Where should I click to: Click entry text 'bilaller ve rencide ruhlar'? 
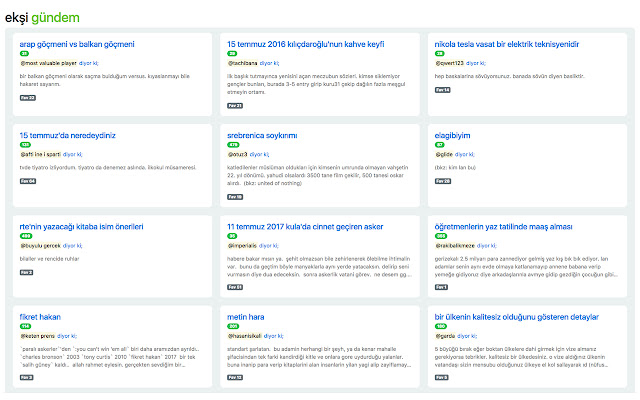click(49, 259)
